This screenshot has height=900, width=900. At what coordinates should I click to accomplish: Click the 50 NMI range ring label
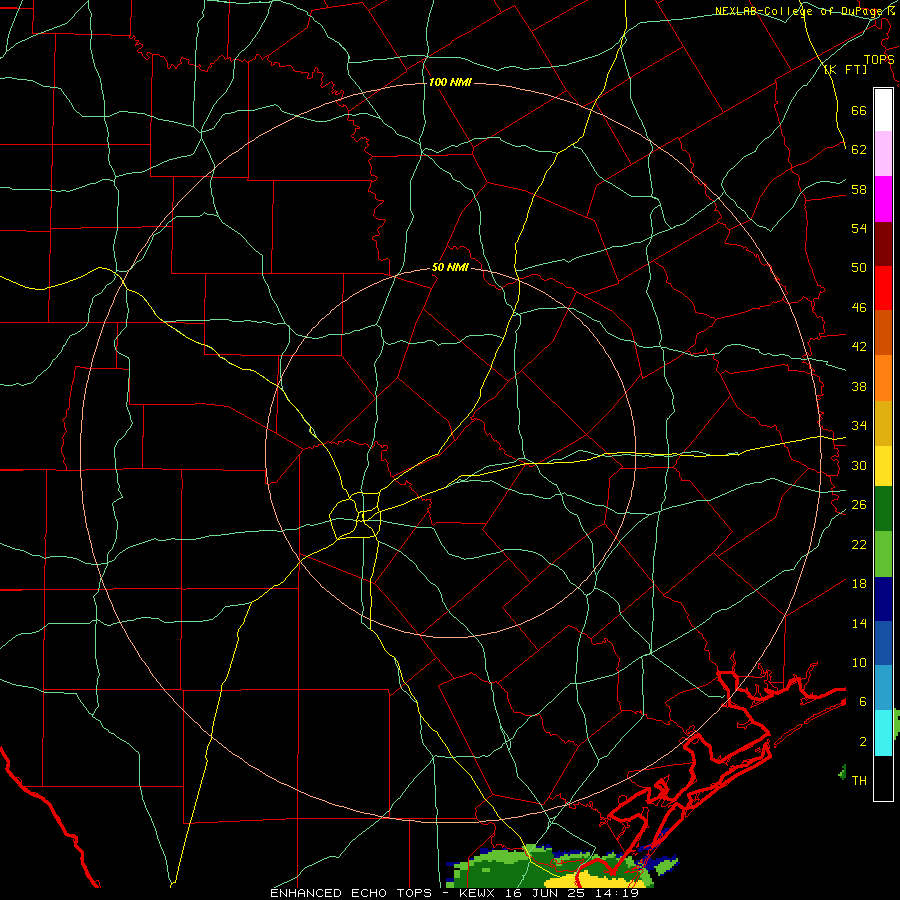pos(451,267)
